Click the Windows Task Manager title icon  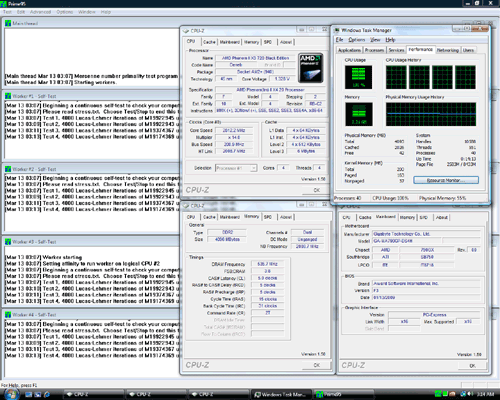pos(337,30)
